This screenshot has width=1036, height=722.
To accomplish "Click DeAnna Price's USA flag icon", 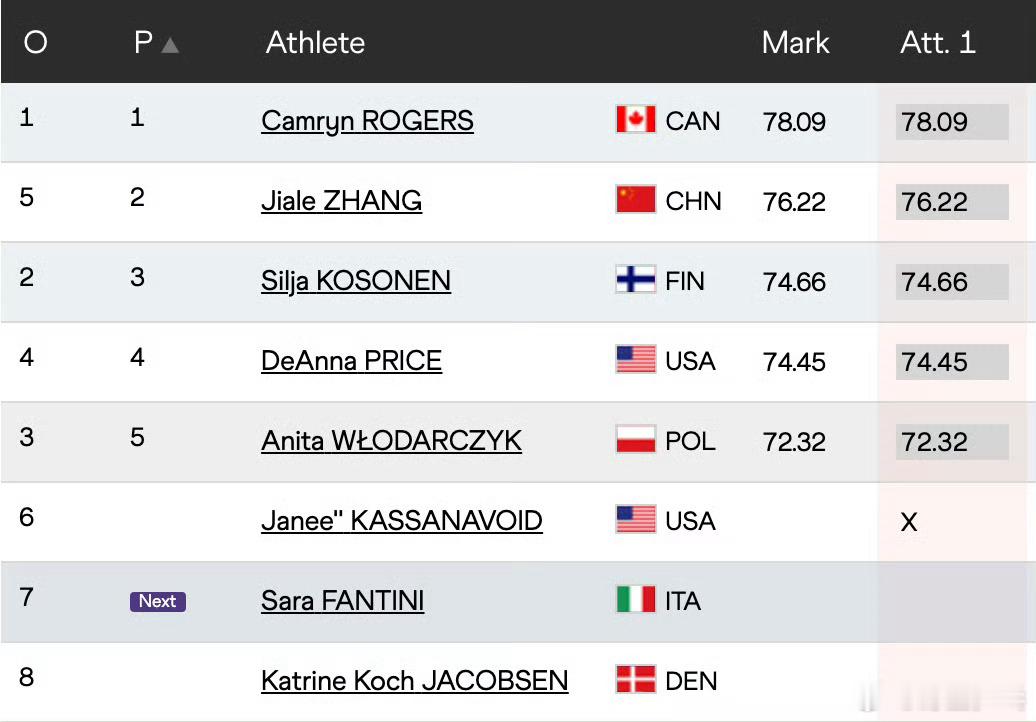I will pos(636,359).
